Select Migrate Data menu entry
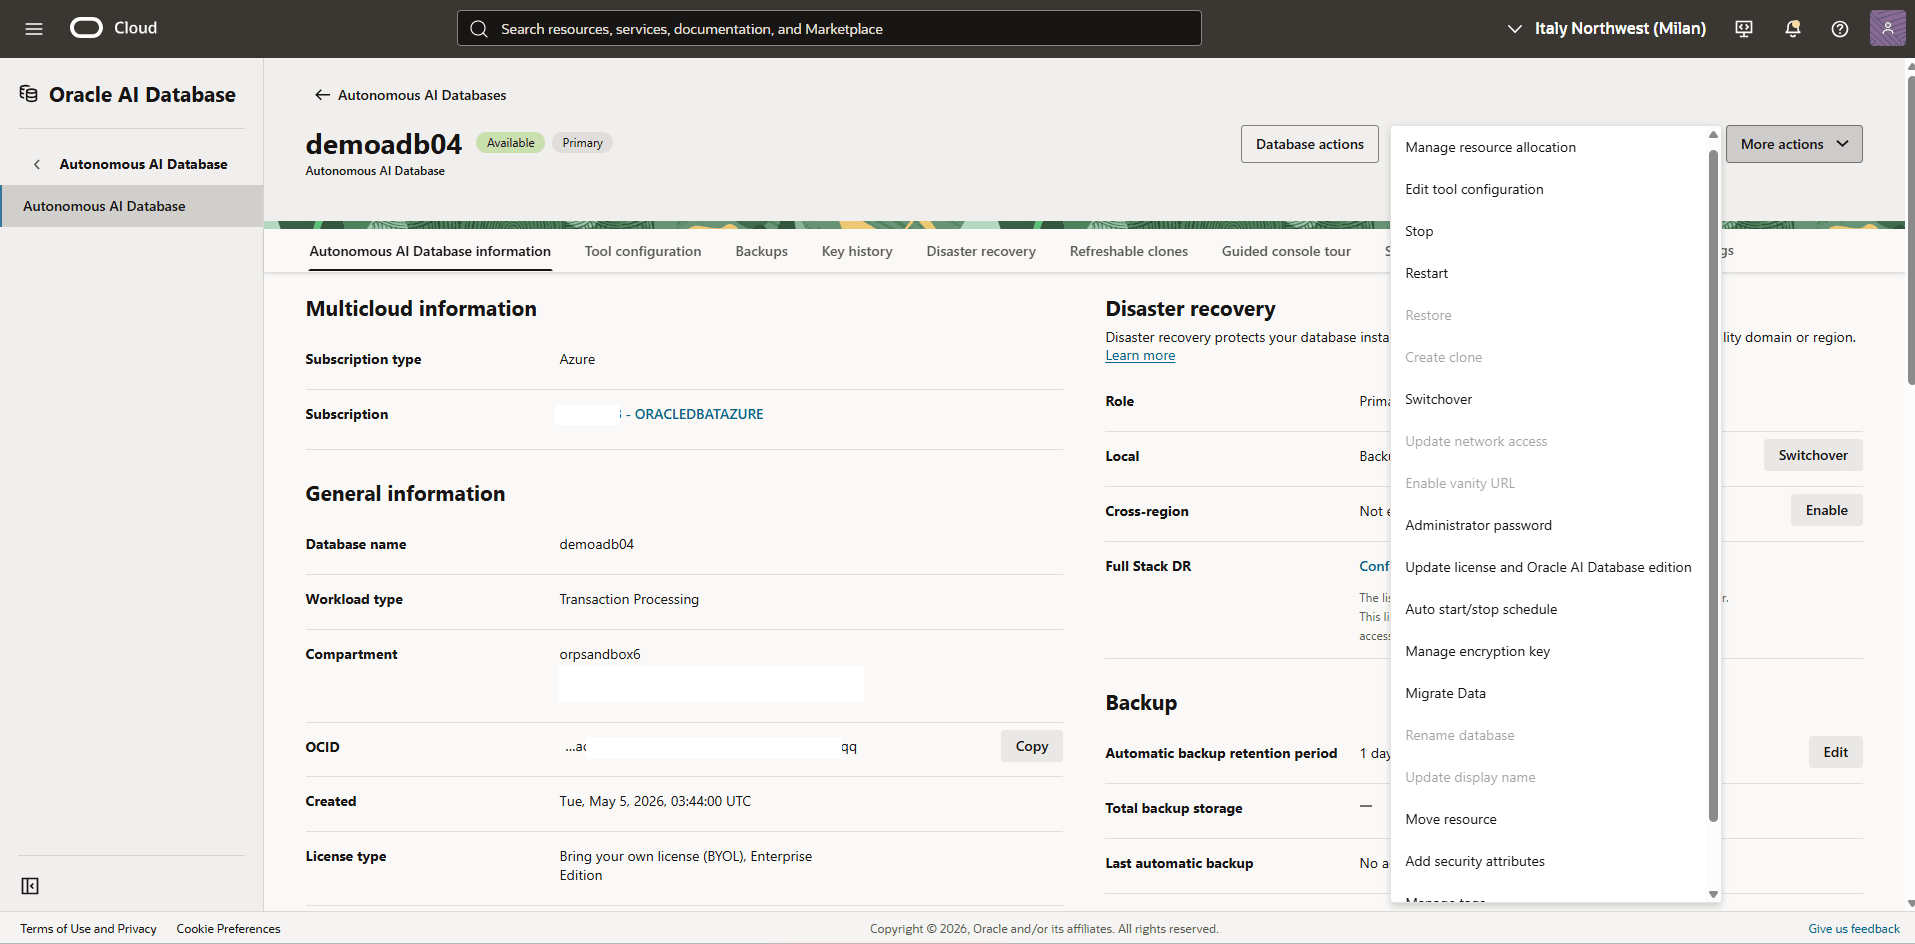Image resolution: width=1915 pixels, height=944 pixels. [1445, 693]
